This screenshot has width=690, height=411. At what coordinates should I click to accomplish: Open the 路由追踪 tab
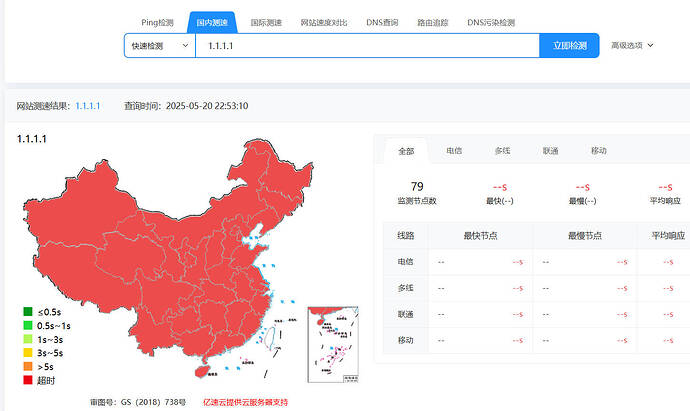click(x=433, y=22)
